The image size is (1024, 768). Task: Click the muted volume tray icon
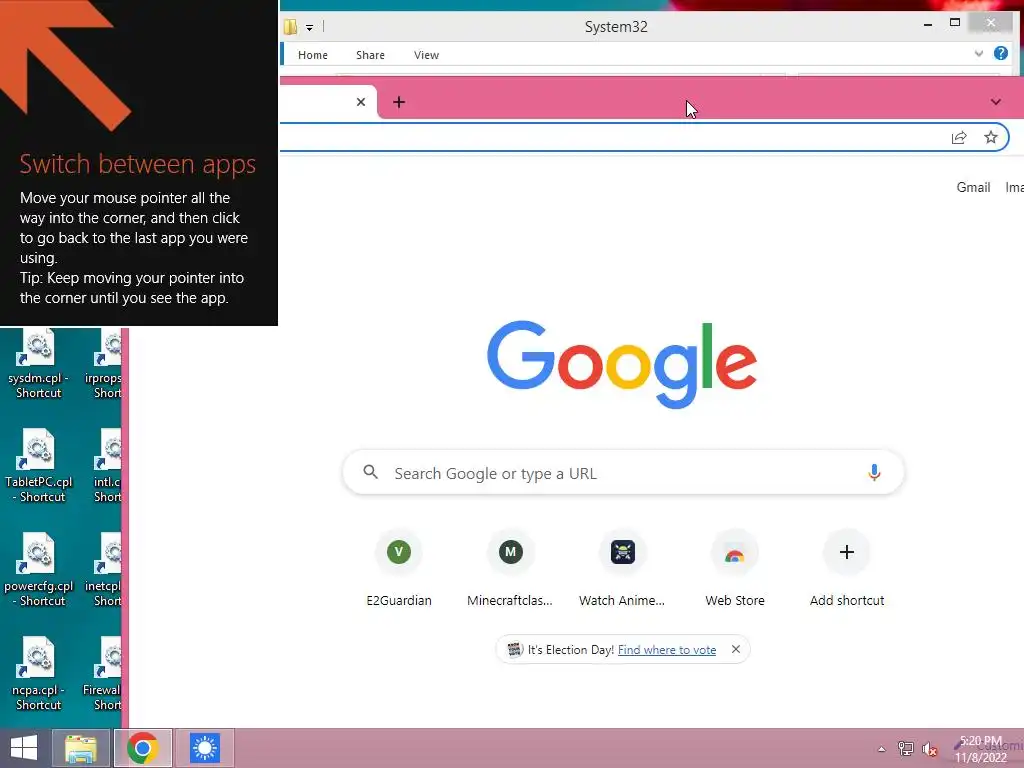click(x=930, y=749)
